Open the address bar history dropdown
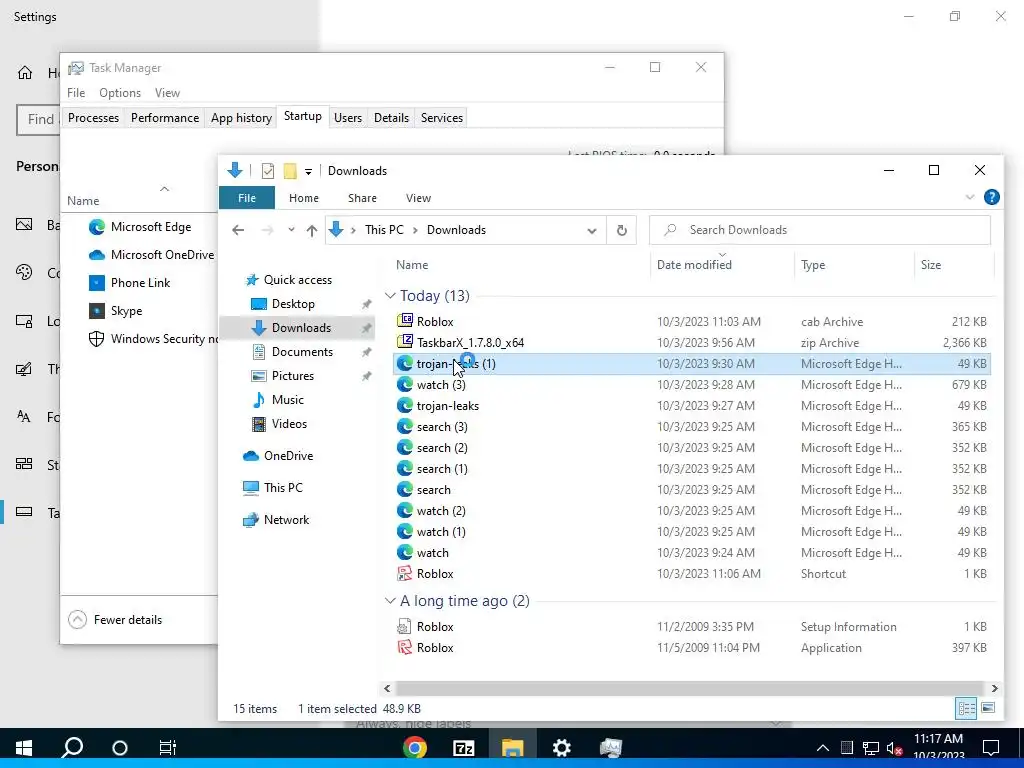 click(x=592, y=230)
